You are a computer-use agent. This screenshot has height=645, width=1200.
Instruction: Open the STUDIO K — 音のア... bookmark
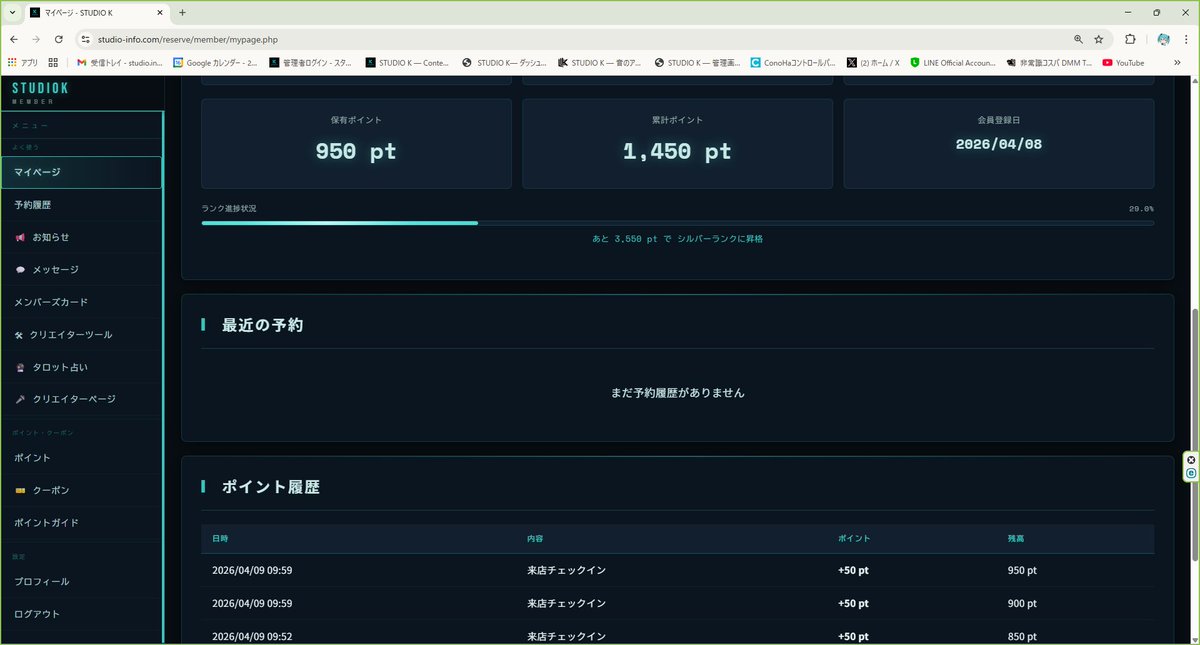tap(601, 62)
